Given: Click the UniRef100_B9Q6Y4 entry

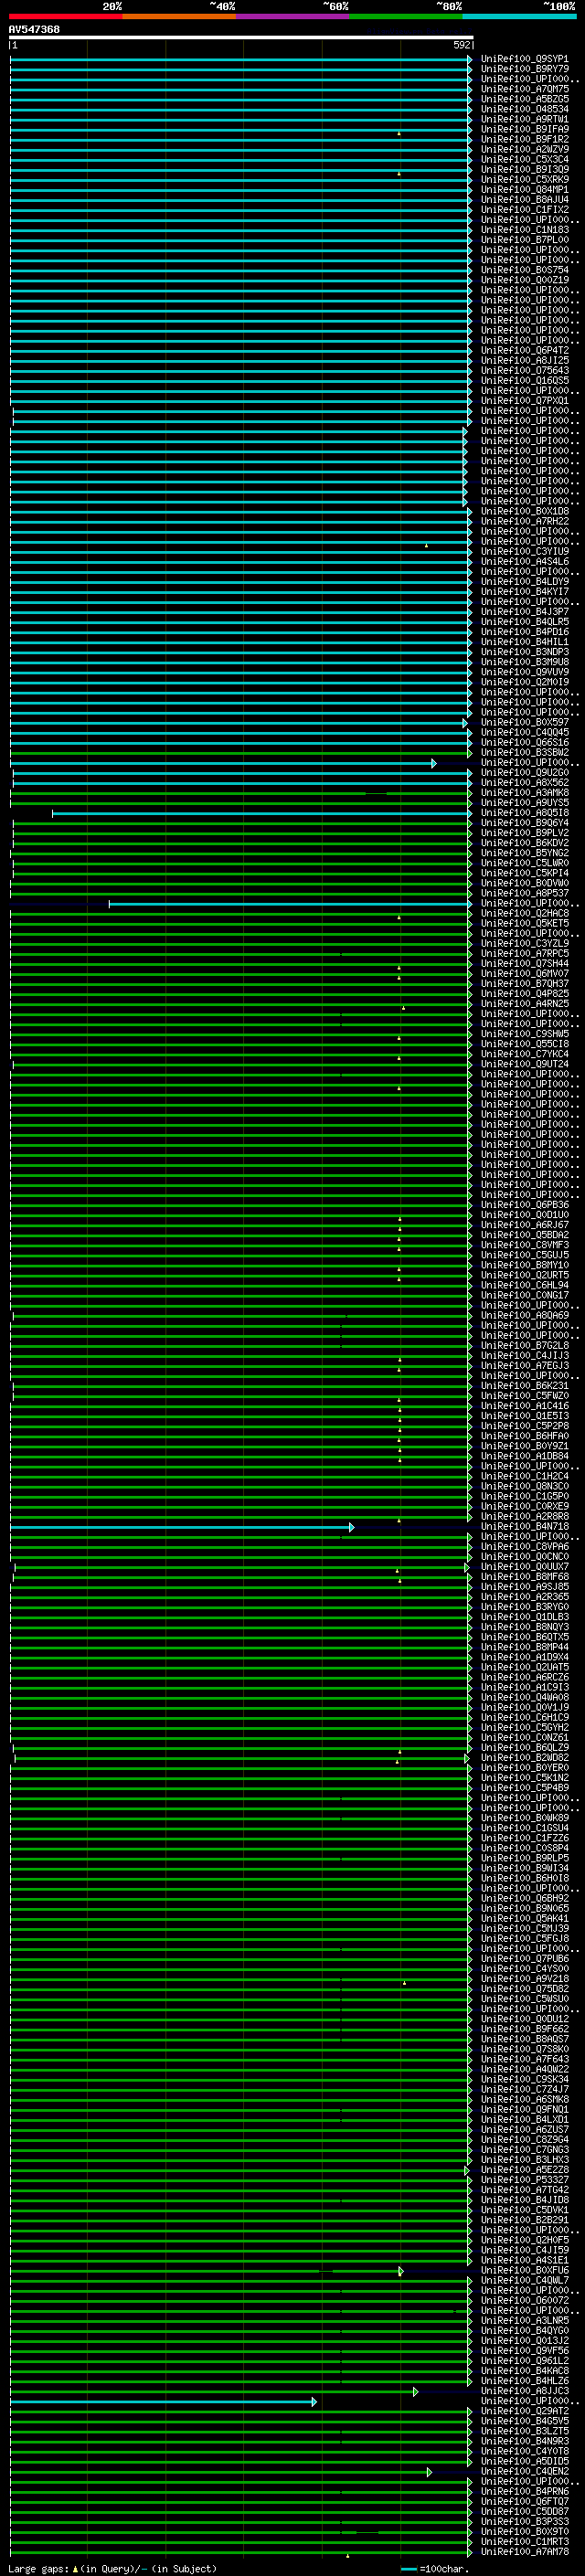Looking at the screenshot, I should pos(524,823).
